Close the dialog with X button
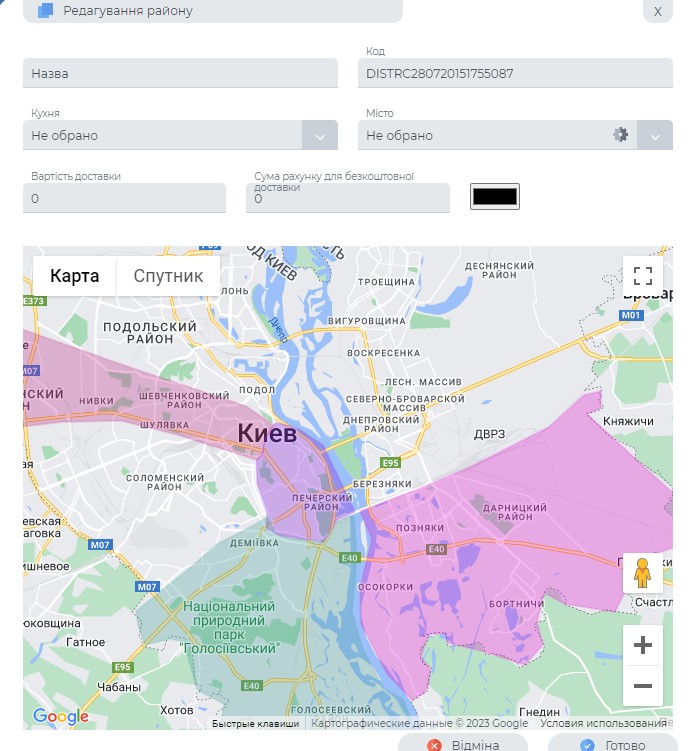The height and width of the screenshot is (751, 688). point(657,11)
